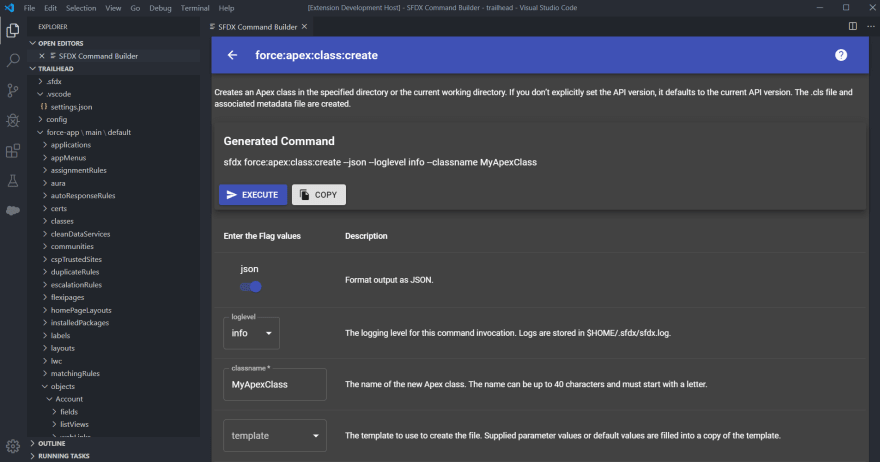Click the Execute button
The height and width of the screenshot is (462, 880).
253,195
